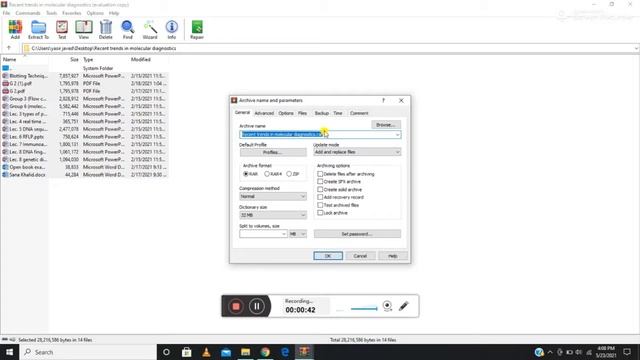Open Update mode dropdown
This screenshot has width=640, height=360.
click(357, 152)
